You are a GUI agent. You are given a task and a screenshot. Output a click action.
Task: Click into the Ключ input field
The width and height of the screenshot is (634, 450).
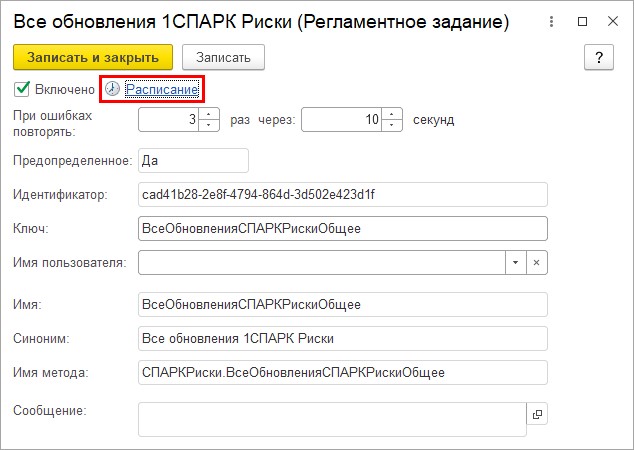tap(343, 228)
